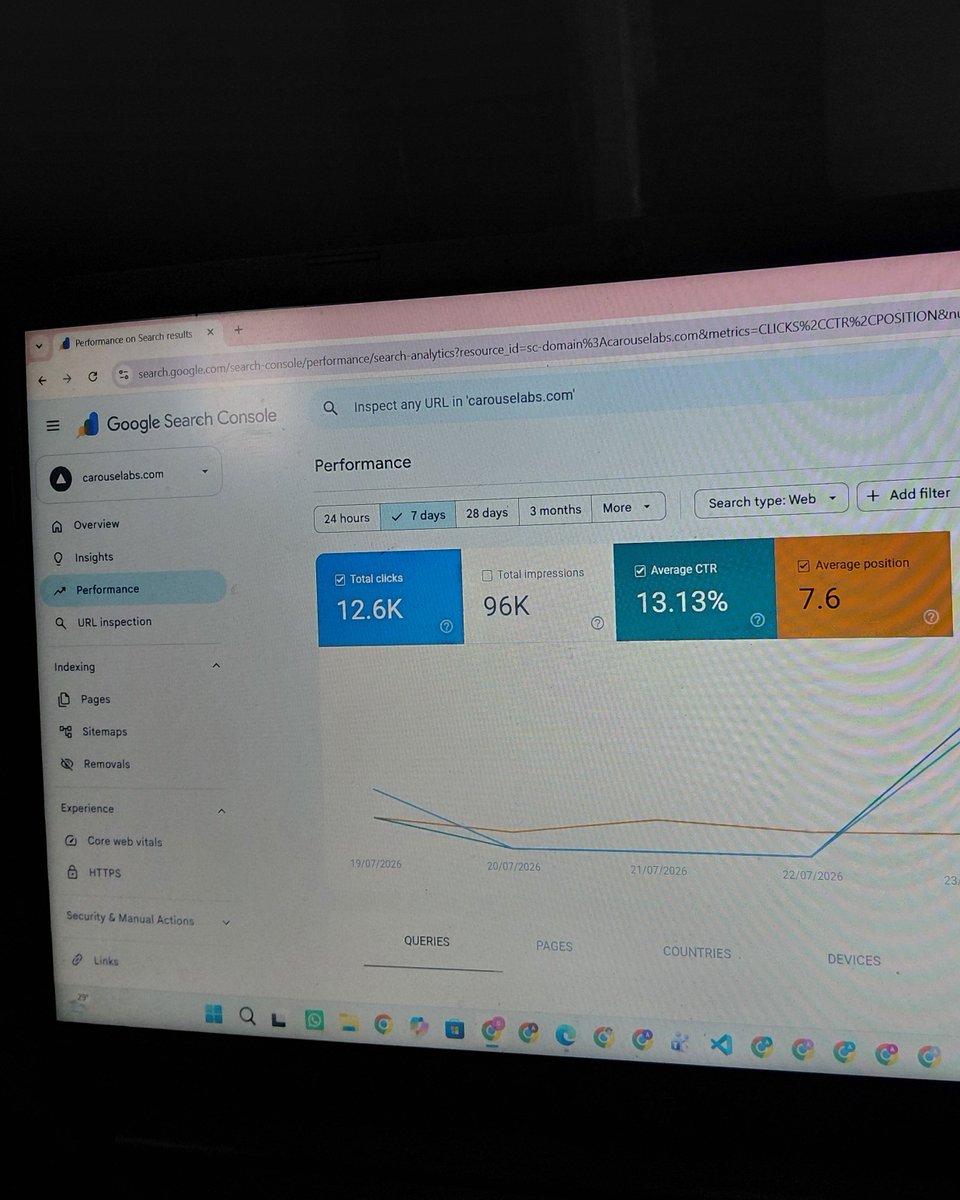The height and width of the screenshot is (1200, 960).
Task: Open Microsoft Edge from the taskbar
Action: [566, 1035]
